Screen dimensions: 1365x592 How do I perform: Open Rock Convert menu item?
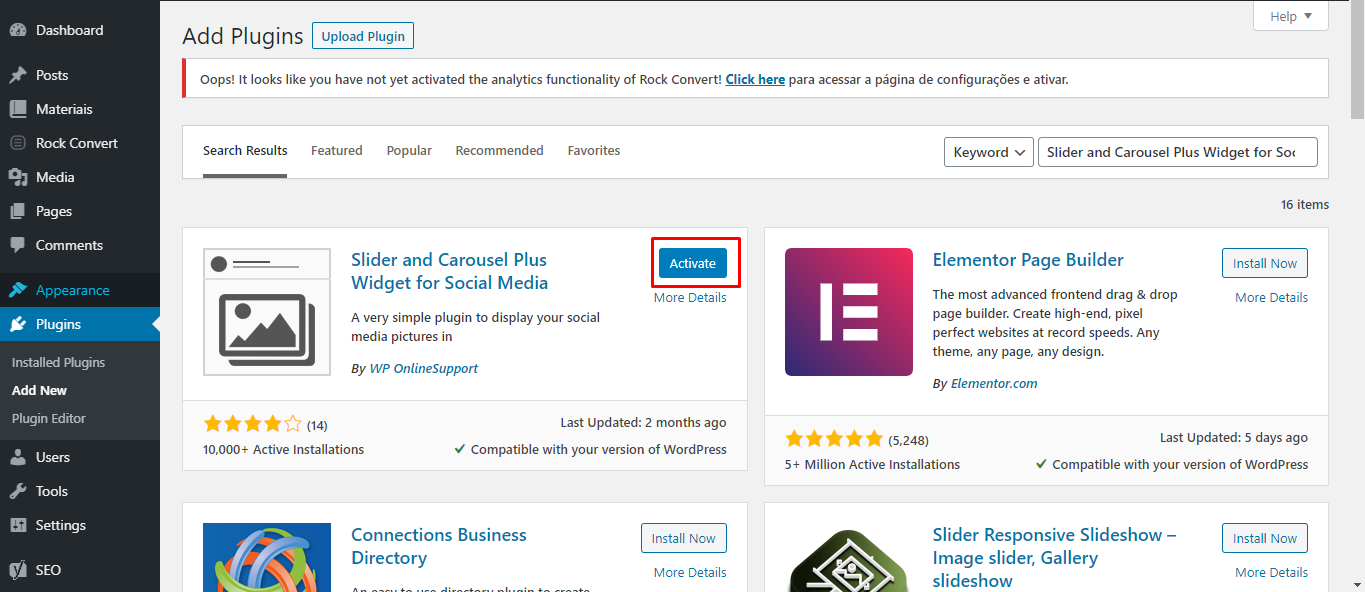point(80,143)
